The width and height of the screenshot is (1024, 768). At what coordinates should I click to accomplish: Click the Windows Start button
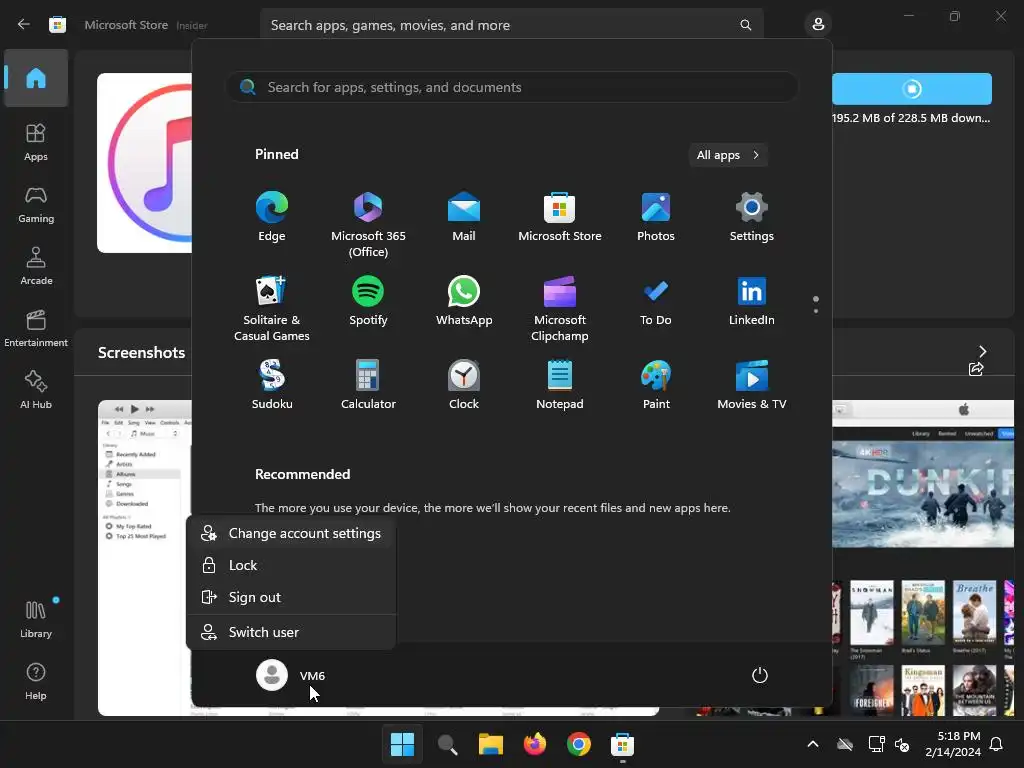point(402,744)
